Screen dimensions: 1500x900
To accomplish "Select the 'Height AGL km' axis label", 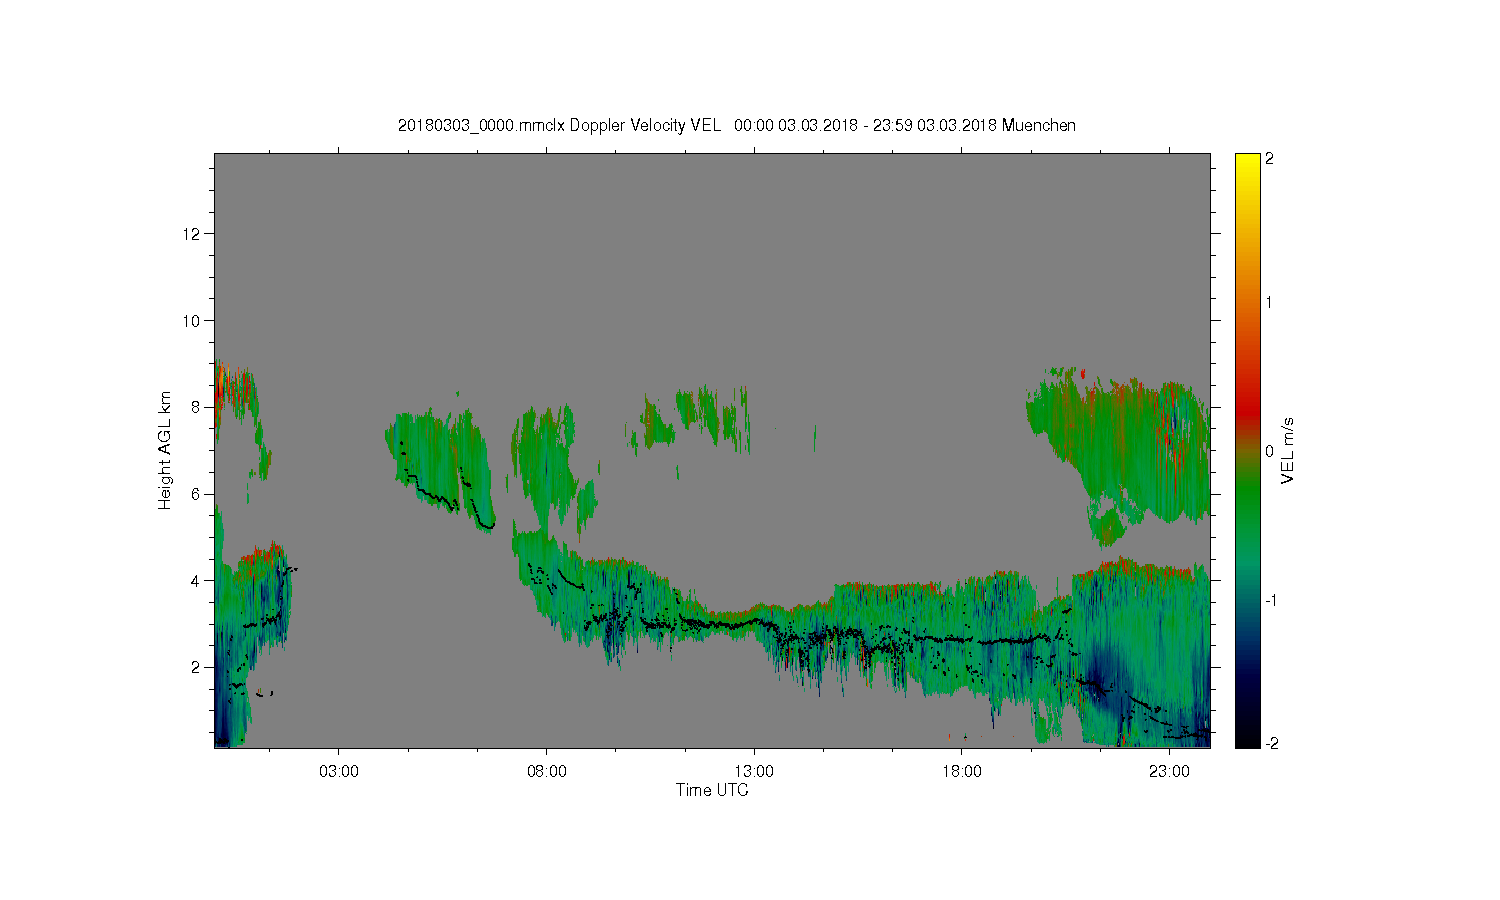I will coord(165,450).
